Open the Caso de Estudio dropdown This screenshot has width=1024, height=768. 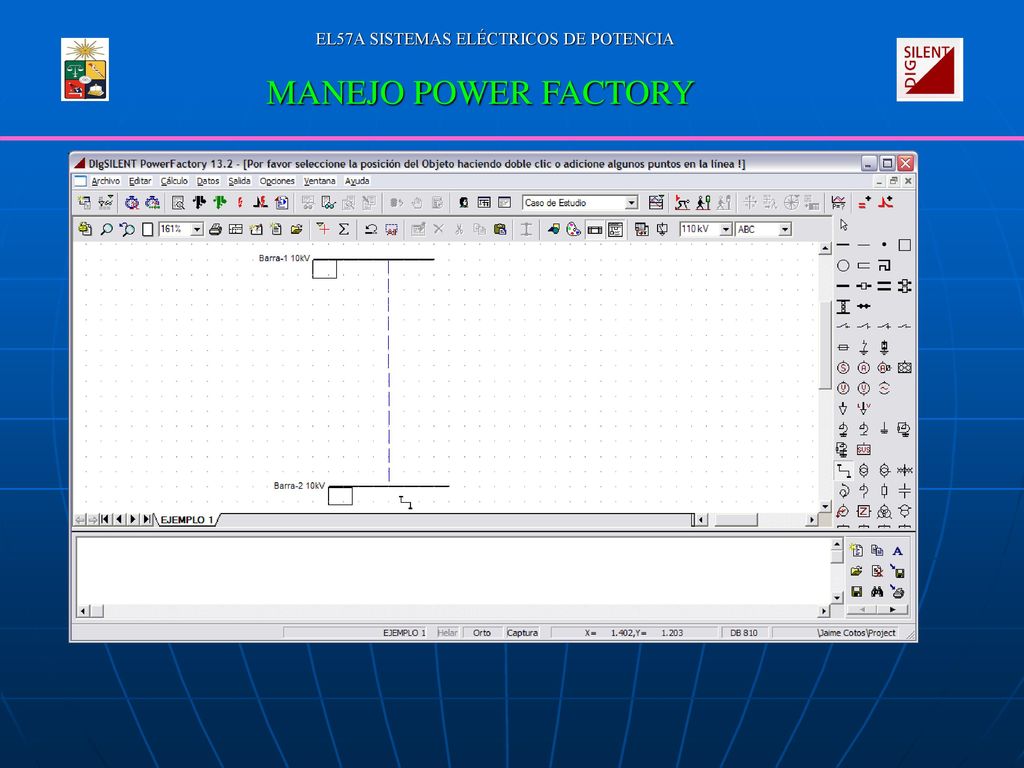pos(632,203)
